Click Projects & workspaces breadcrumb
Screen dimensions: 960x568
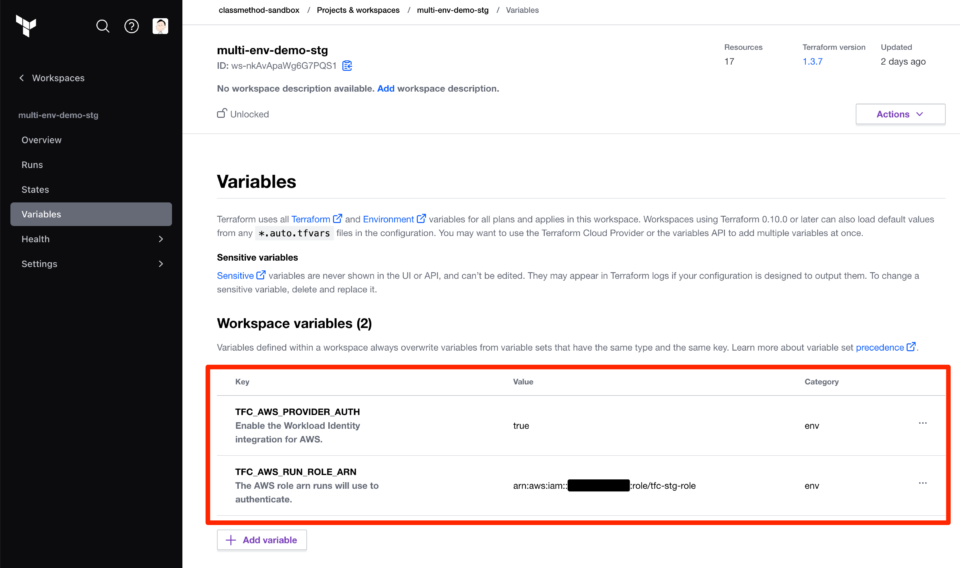(x=358, y=10)
